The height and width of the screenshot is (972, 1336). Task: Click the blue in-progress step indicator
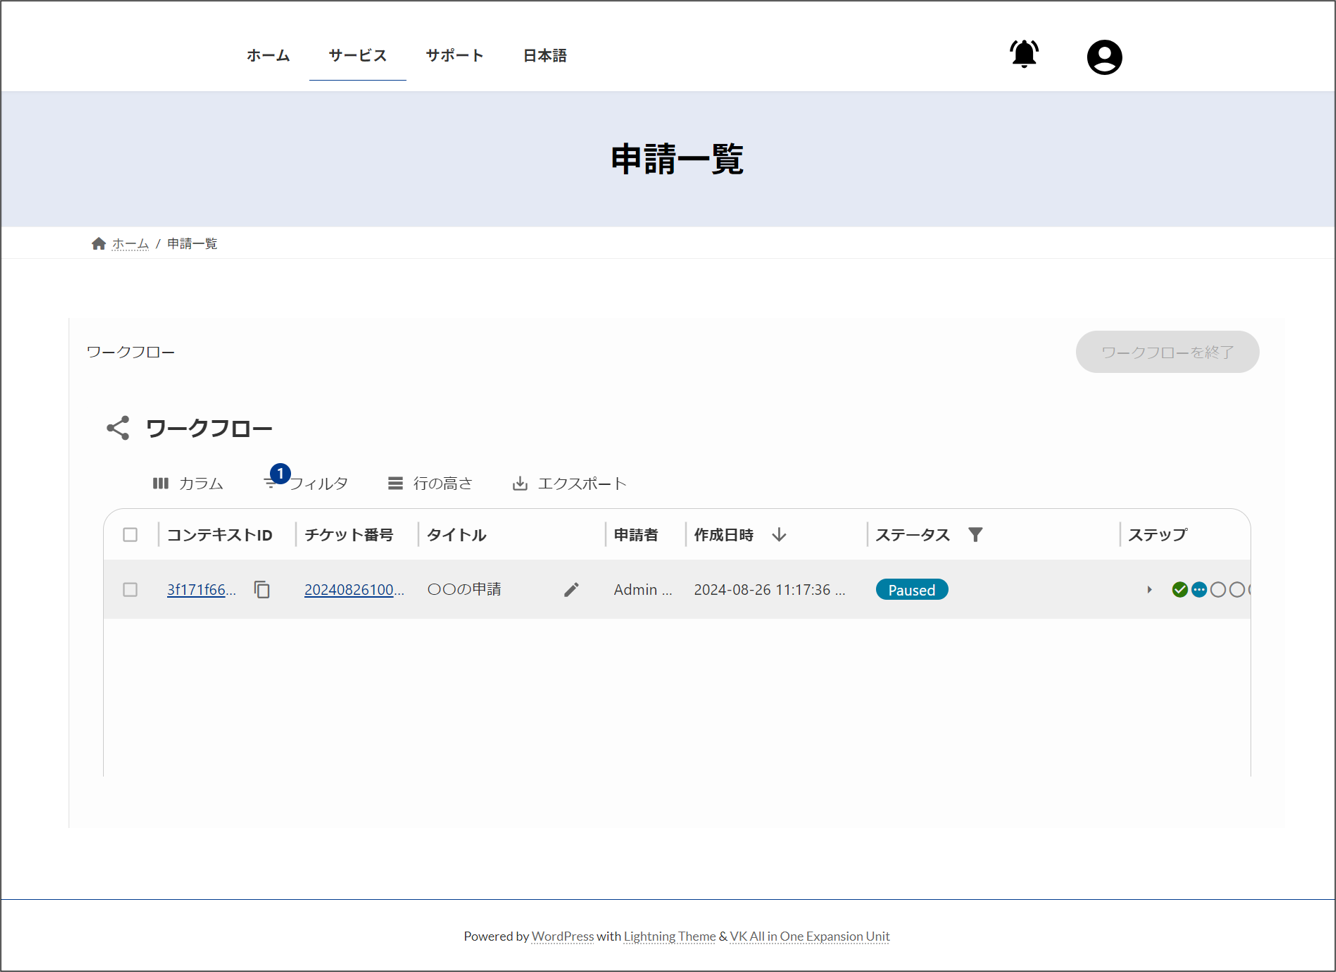1199,590
